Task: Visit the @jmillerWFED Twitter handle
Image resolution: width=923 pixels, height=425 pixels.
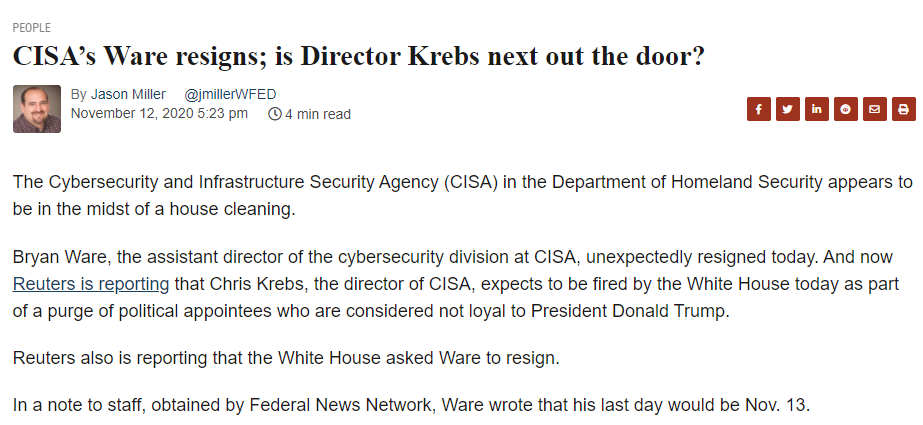Action: pos(230,94)
